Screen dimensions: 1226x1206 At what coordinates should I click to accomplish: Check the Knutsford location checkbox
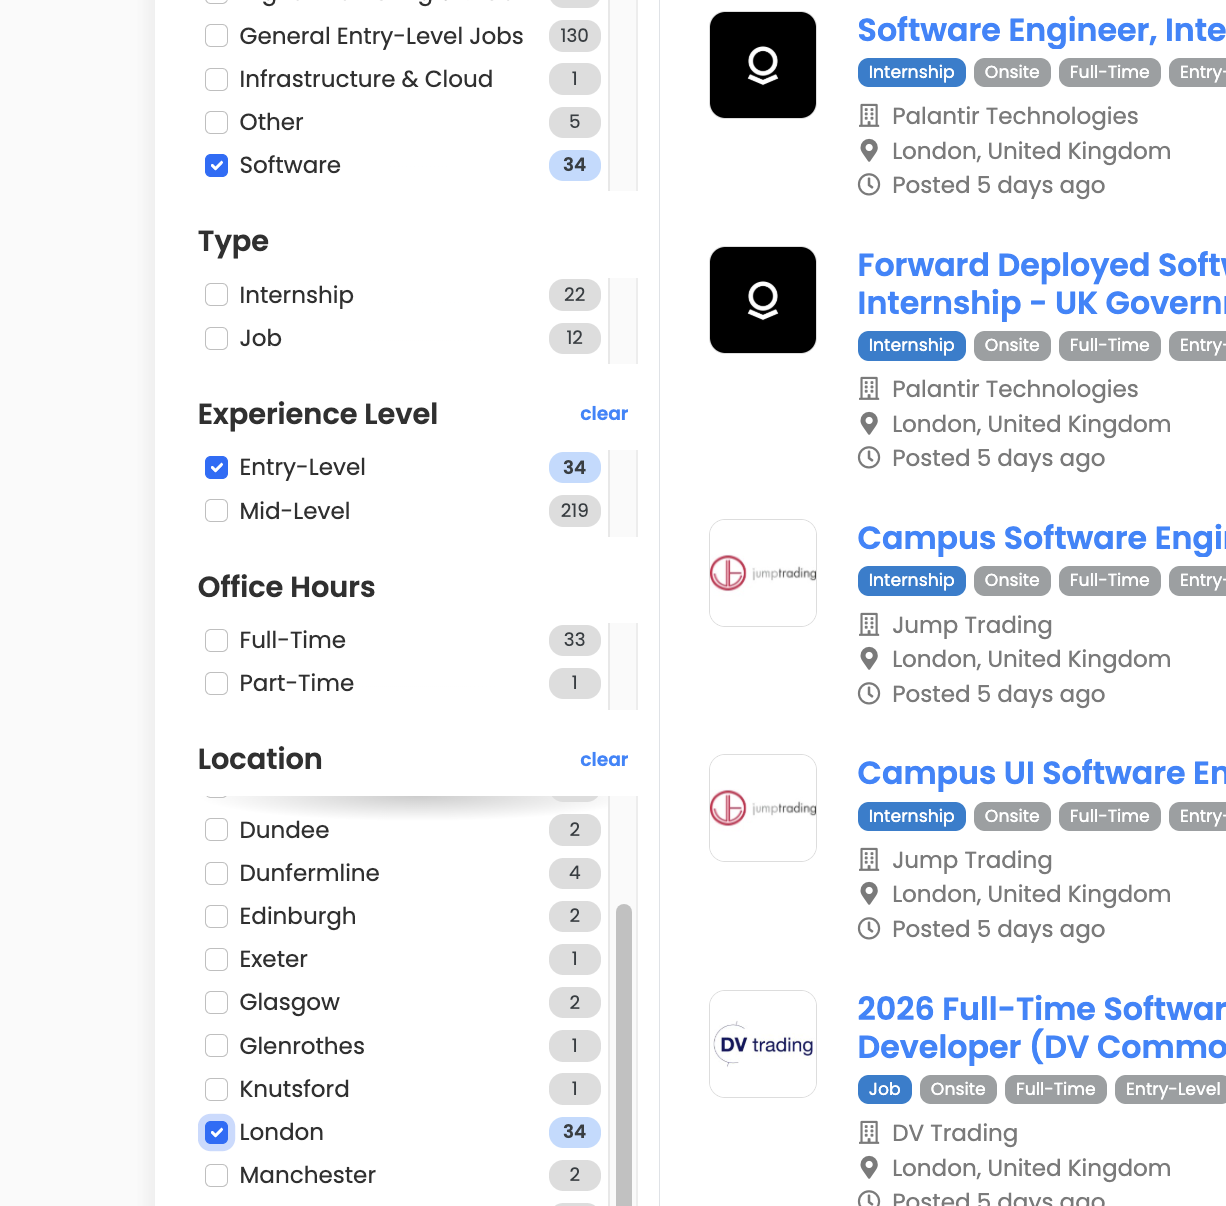(216, 1089)
